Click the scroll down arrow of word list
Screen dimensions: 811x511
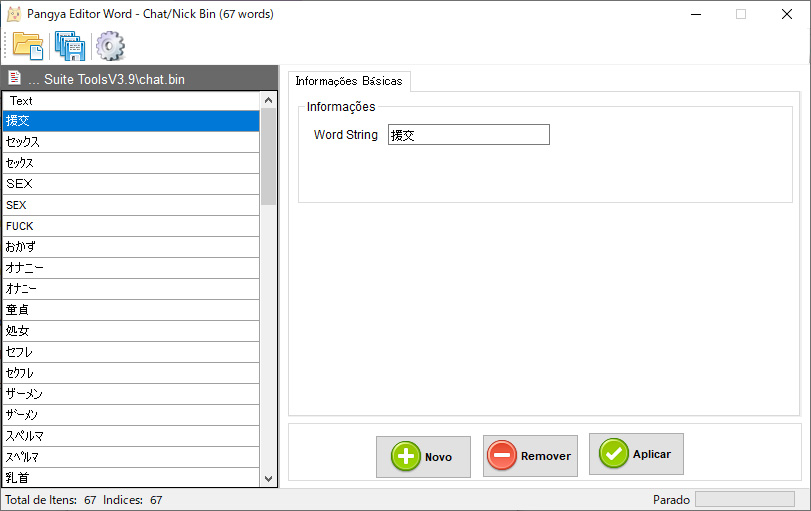coord(268,478)
